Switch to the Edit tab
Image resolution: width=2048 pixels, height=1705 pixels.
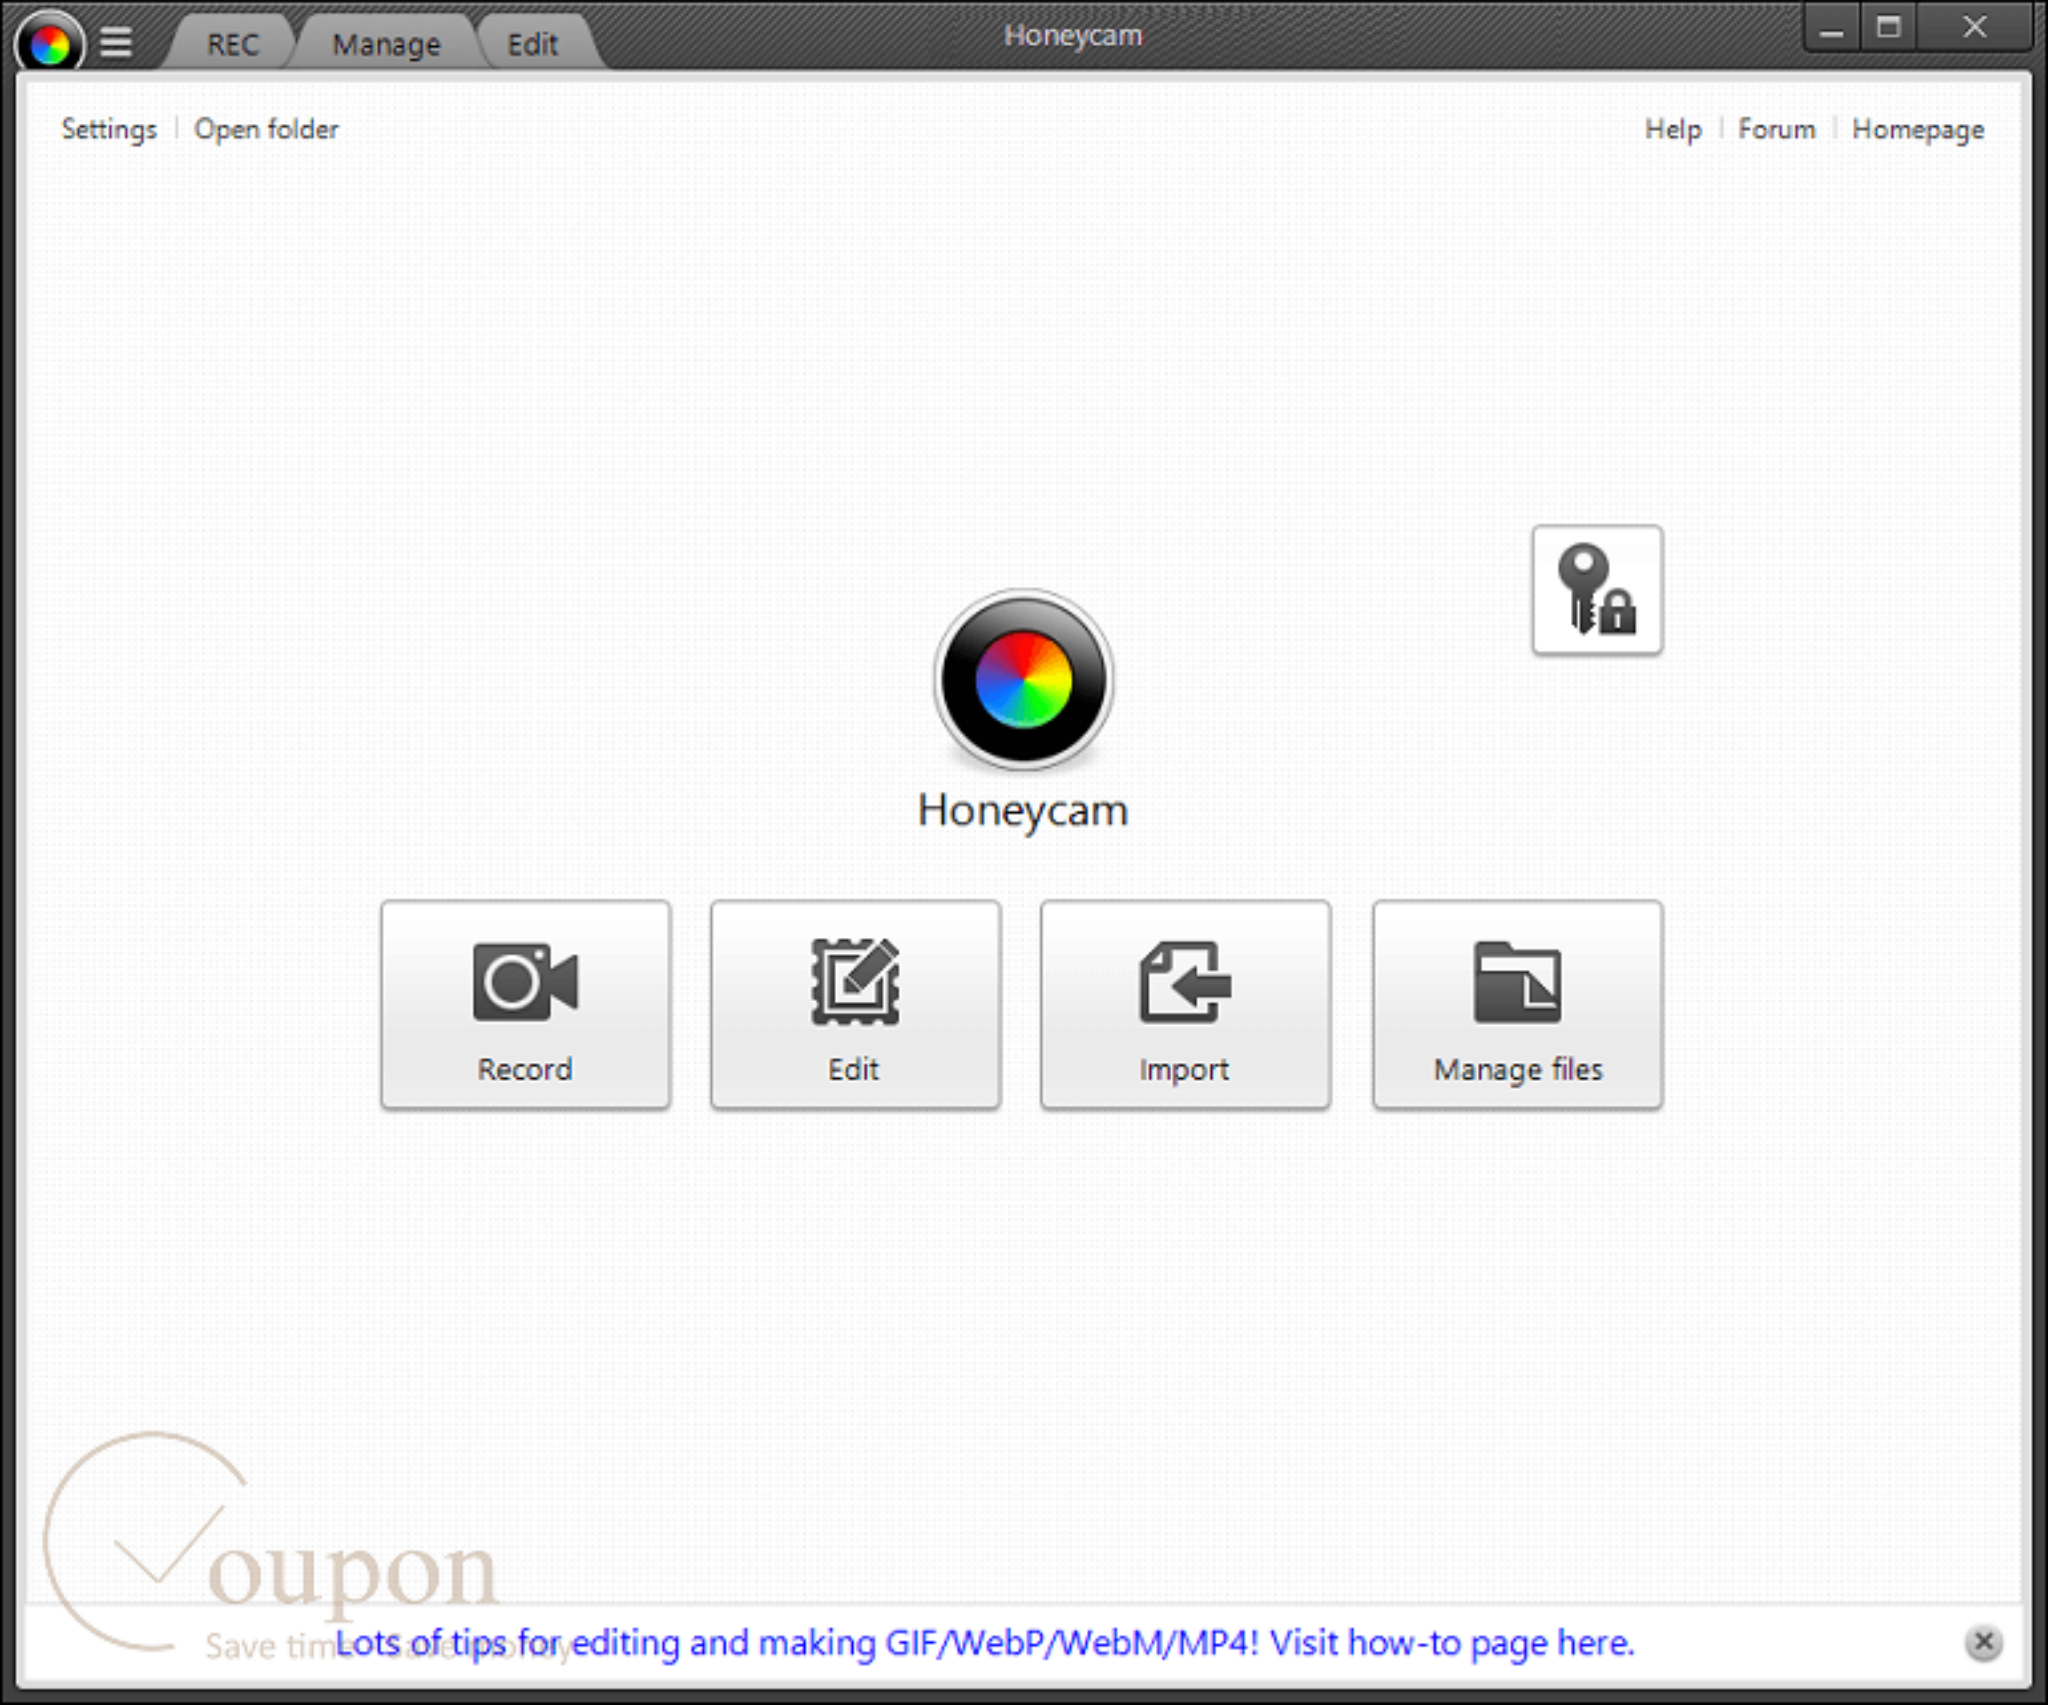click(532, 44)
